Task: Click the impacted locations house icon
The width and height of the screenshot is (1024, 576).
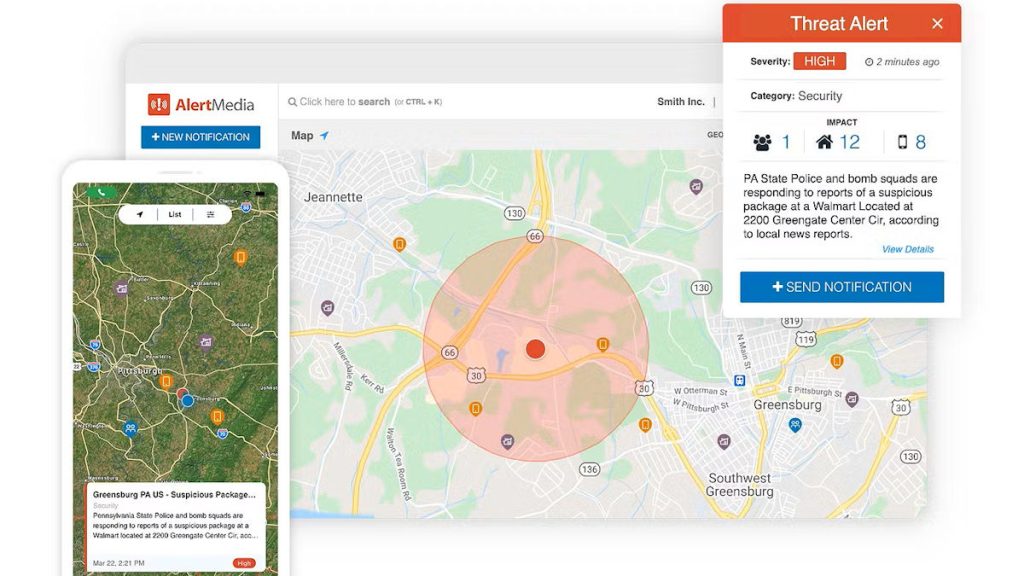Action: [824, 142]
